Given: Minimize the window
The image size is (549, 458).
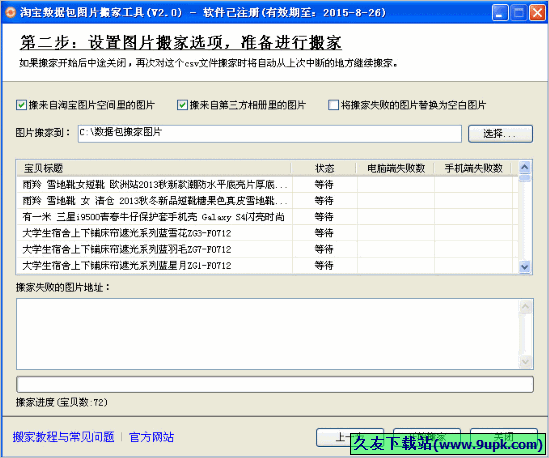Looking at the screenshot, I should (500, 13).
